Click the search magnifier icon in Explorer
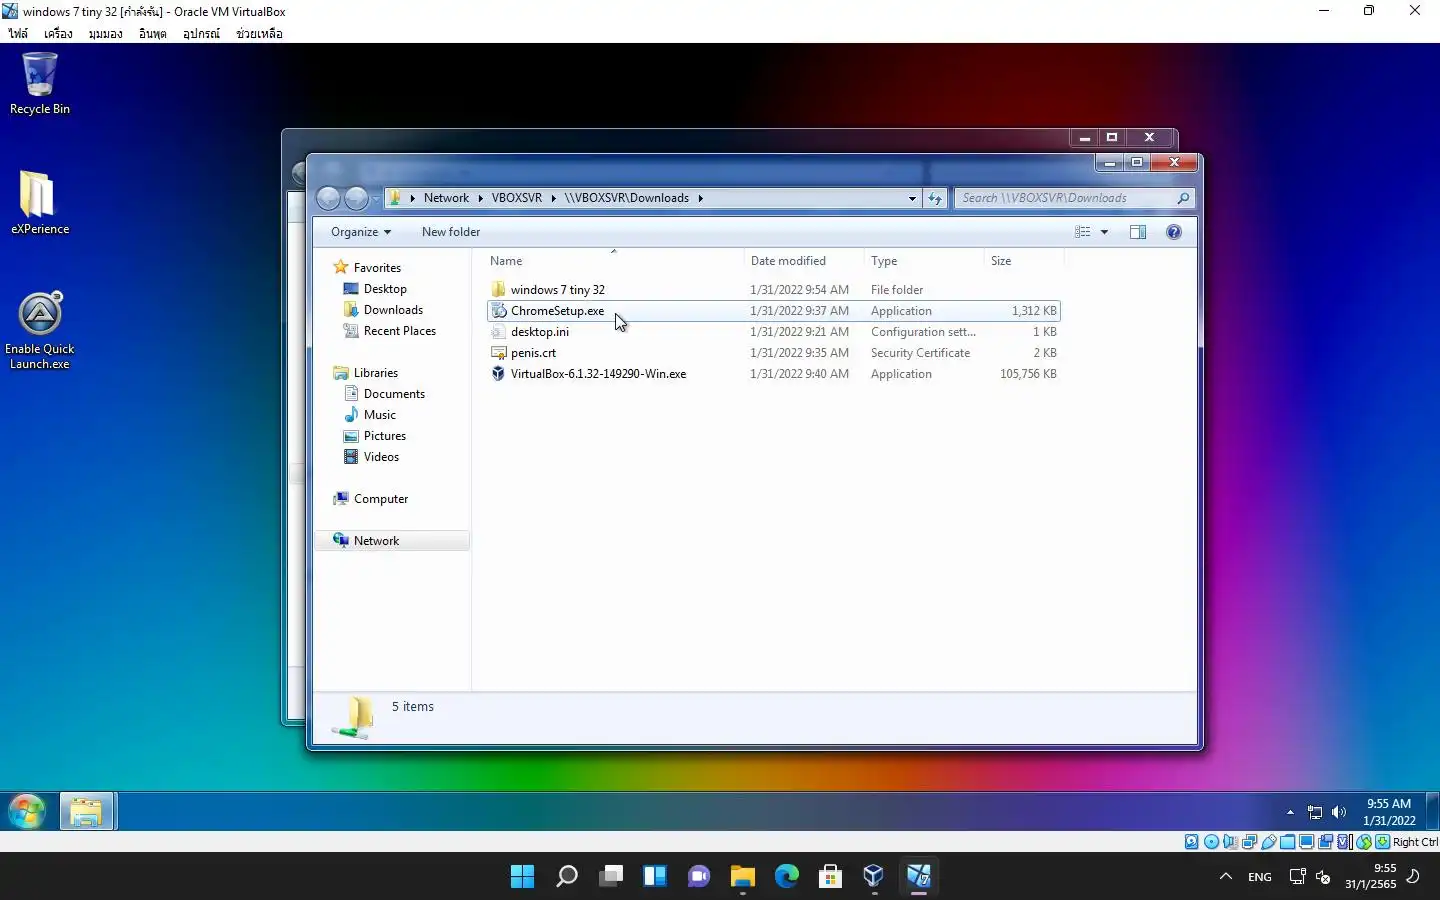 (1183, 198)
